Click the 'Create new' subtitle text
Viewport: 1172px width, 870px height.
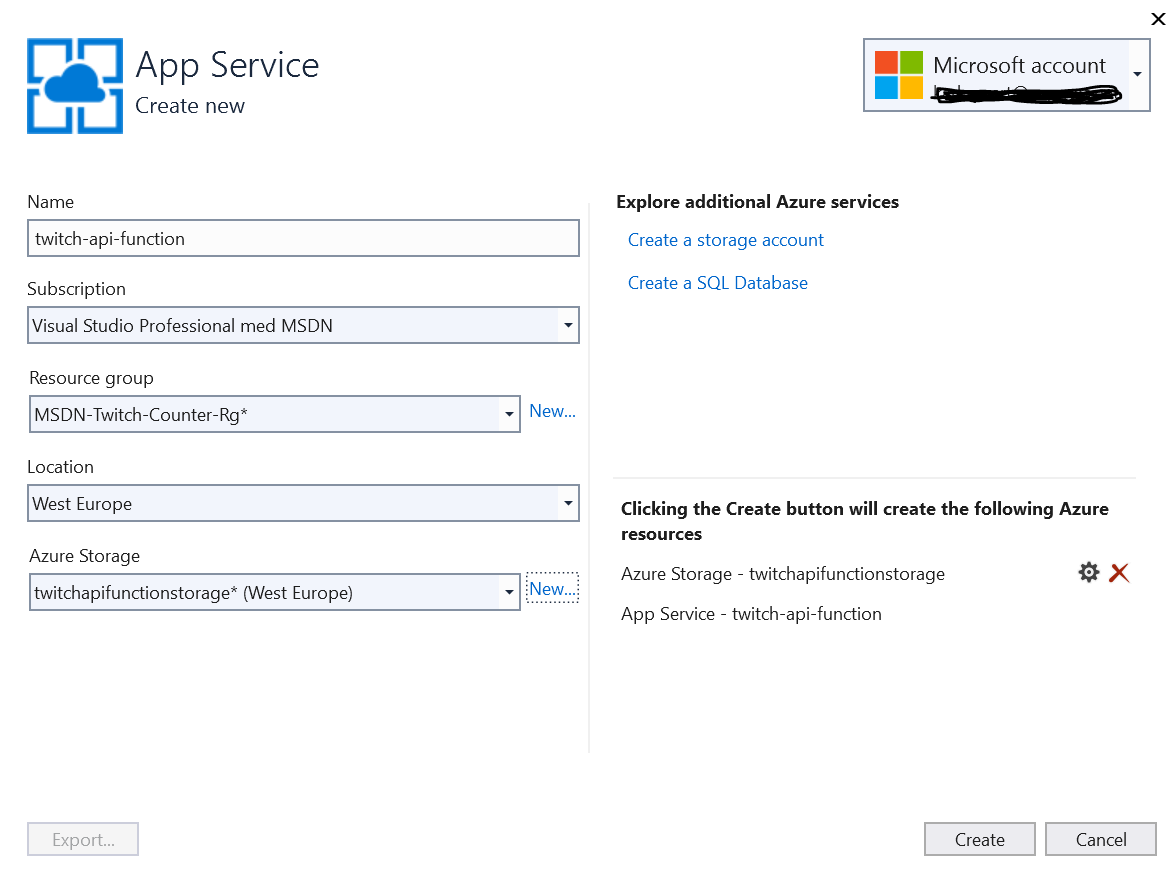[x=190, y=106]
